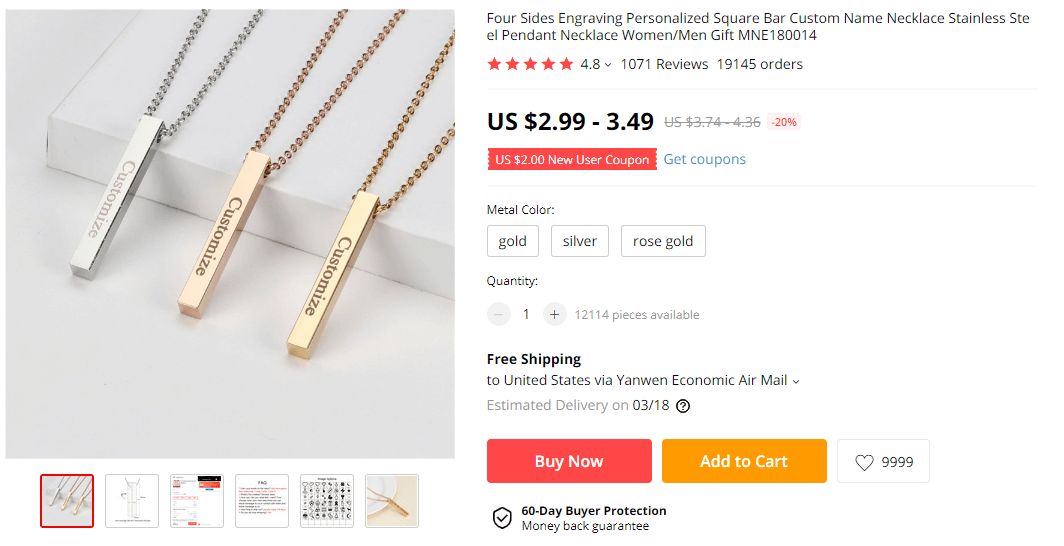Select the gold metal color option
The width and height of the screenshot is (1064, 546).
[x=513, y=241]
